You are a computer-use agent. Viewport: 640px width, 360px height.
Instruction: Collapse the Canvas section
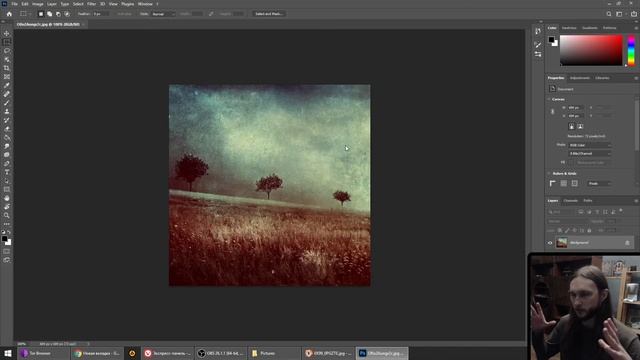click(549, 99)
